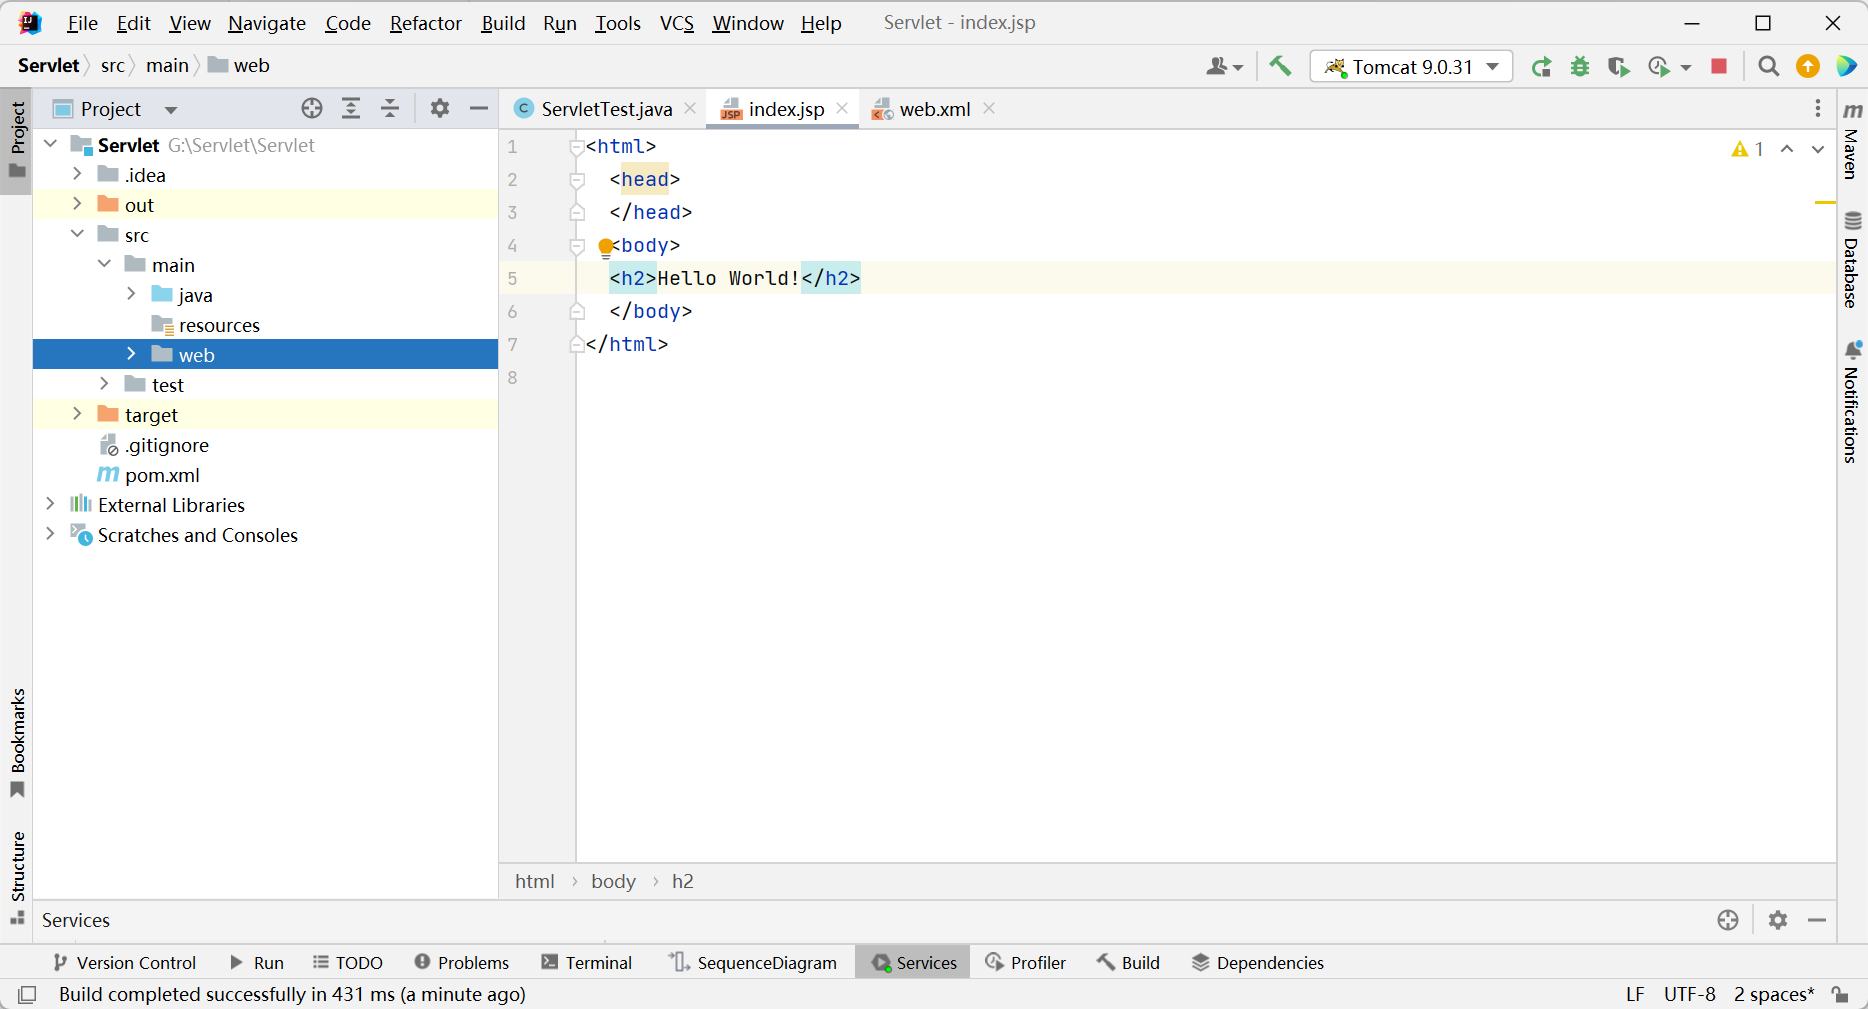Show the intention lightbulb on the body line

605,246
